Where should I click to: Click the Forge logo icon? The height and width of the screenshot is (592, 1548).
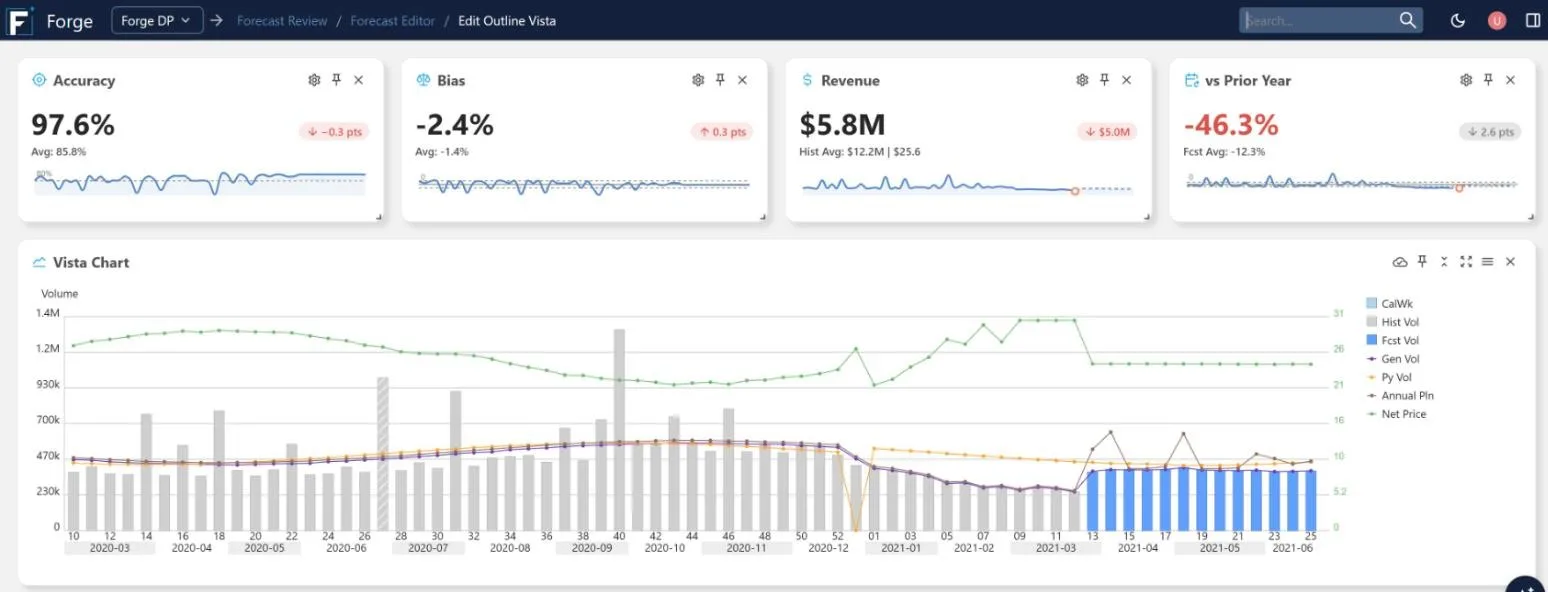point(20,21)
